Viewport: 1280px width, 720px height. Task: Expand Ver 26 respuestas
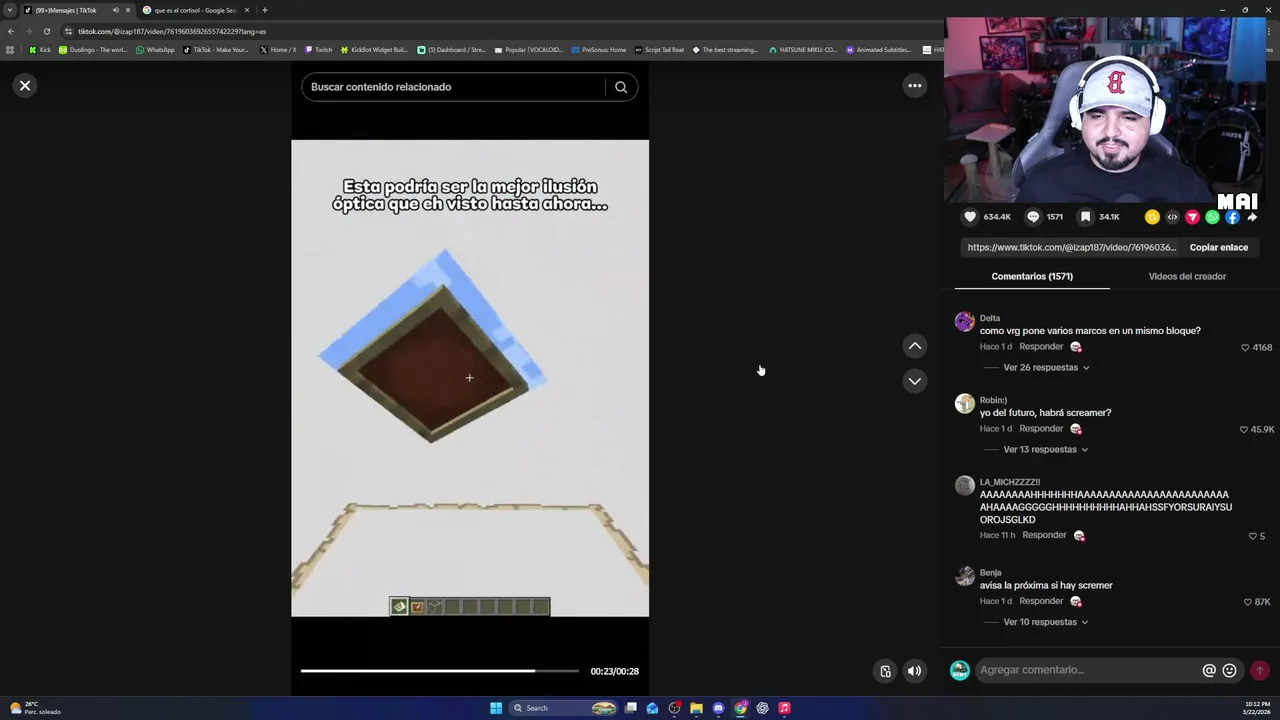[1046, 368]
